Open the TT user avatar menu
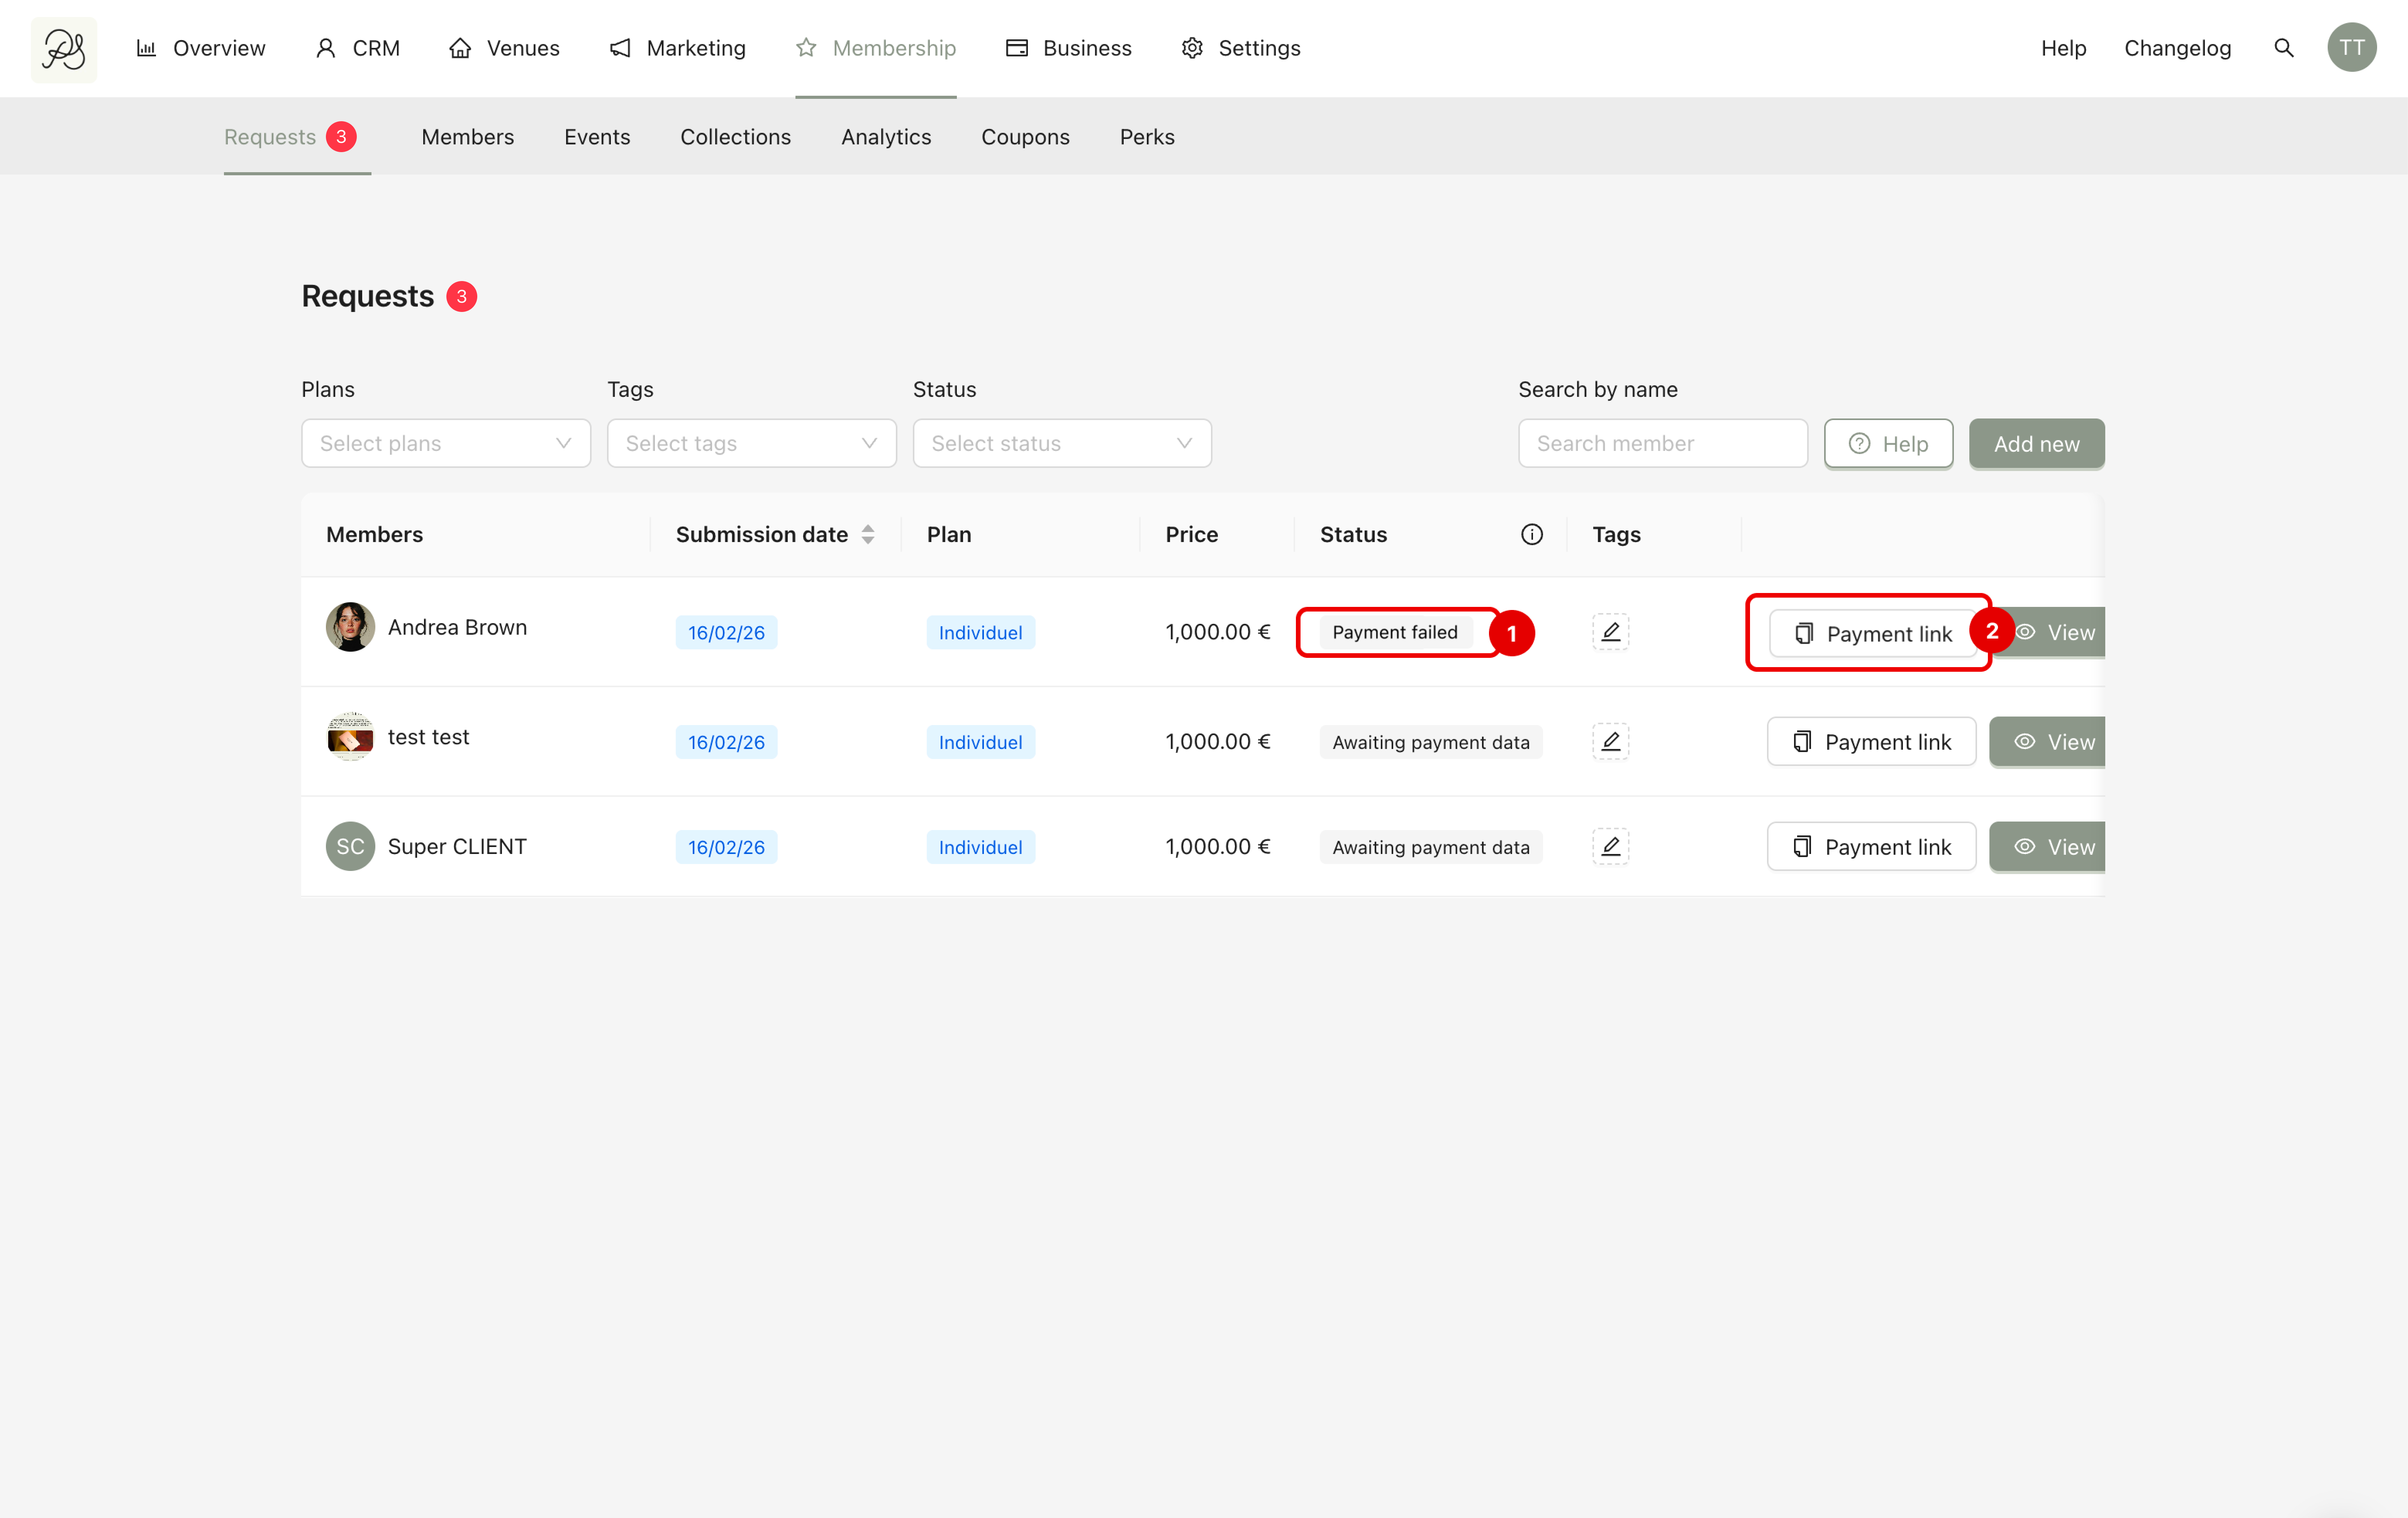 2351,48
